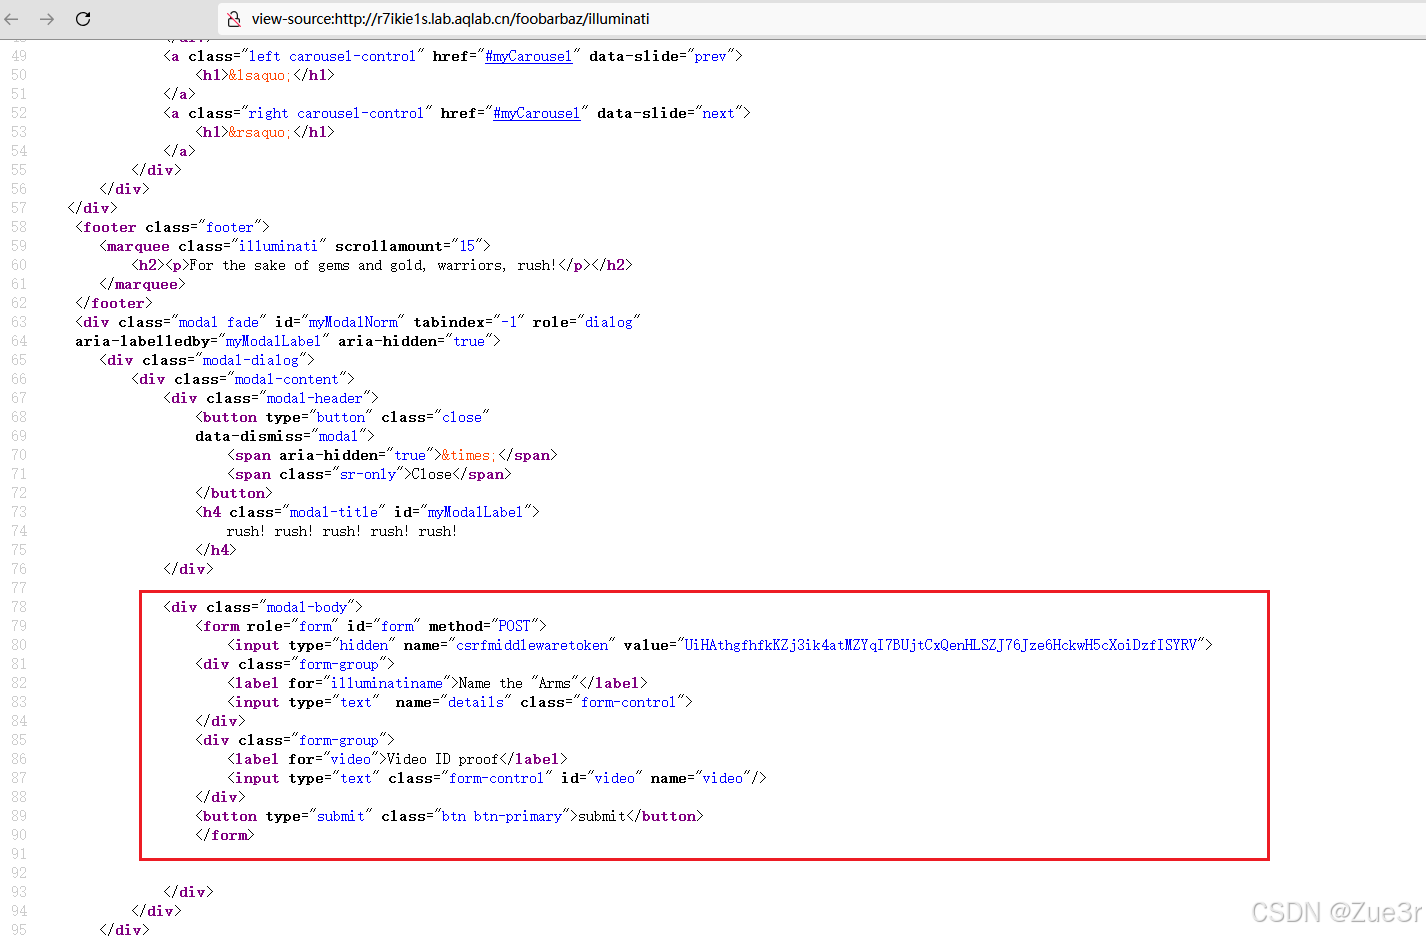Follow the #myCarousel link on line 49
1426x938 pixels.
pyautogui.click(x=528, y=57)
